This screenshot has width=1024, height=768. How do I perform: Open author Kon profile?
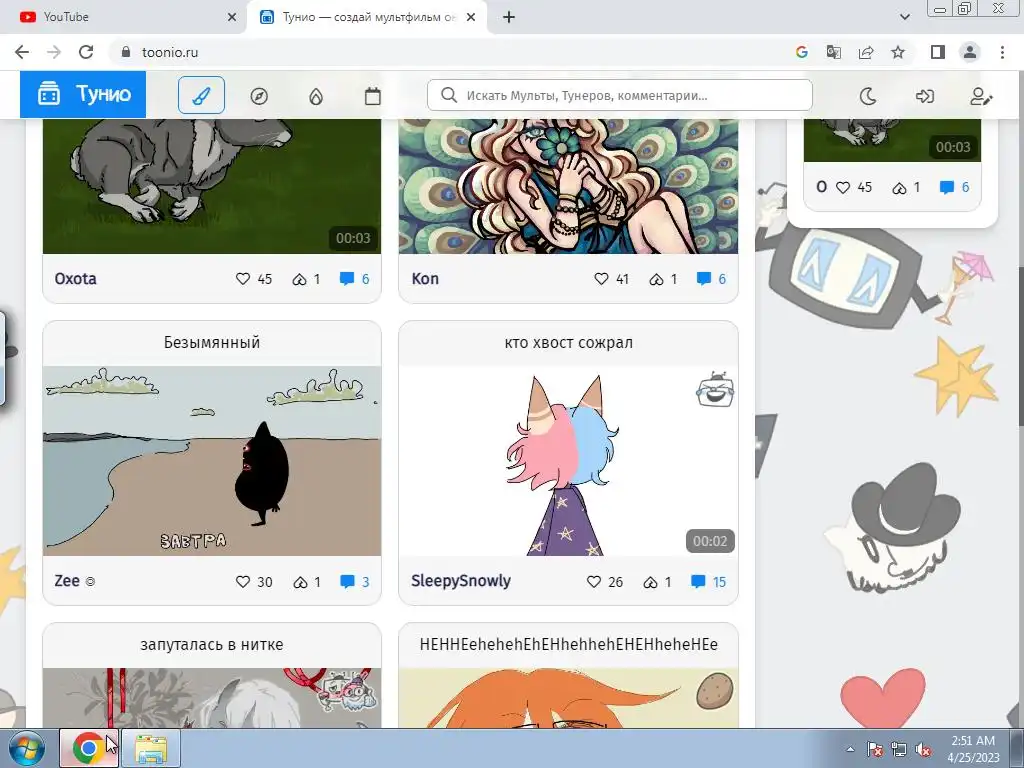click(x=425, y=279)
